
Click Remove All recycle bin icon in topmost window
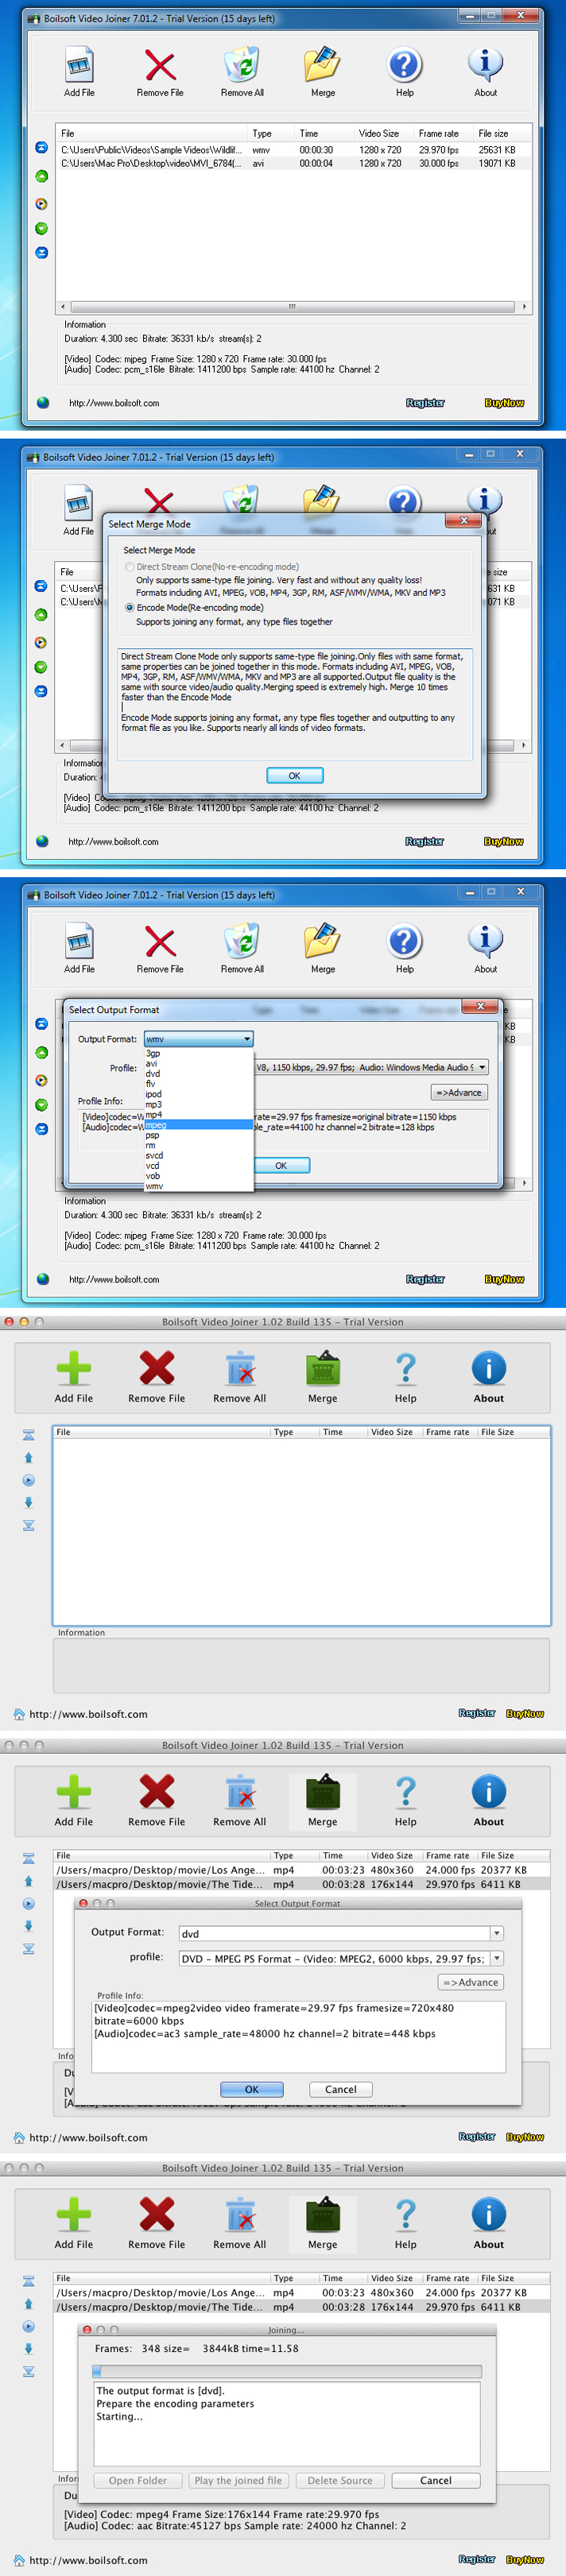point(242,65)
